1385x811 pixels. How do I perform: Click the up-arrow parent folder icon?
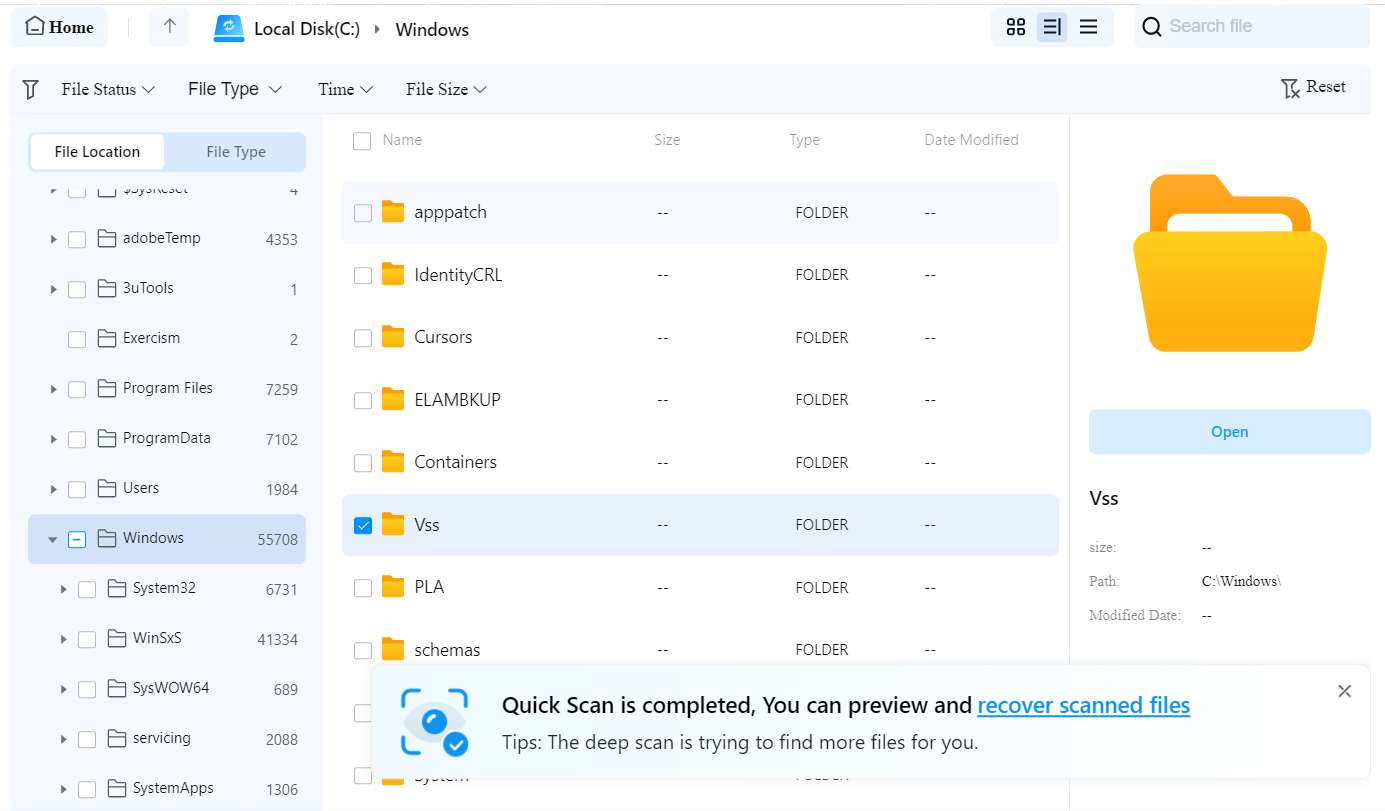point(168,27)
